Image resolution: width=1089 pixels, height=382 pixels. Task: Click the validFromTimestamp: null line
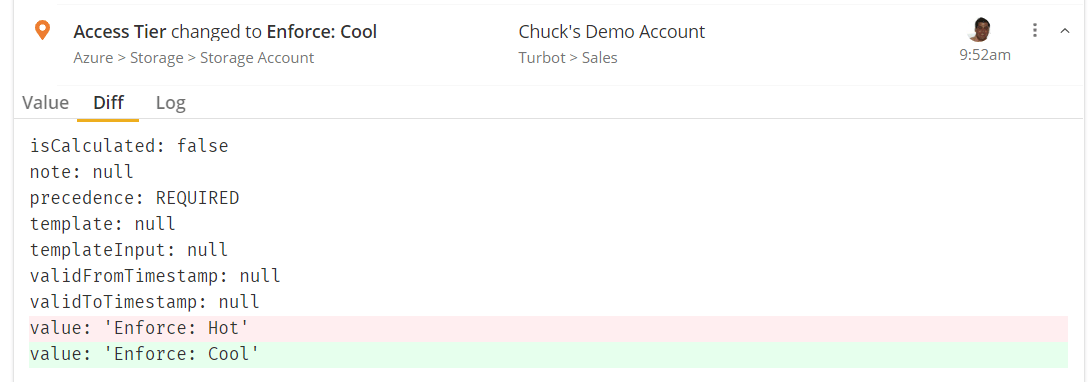(x=155, y=276)
